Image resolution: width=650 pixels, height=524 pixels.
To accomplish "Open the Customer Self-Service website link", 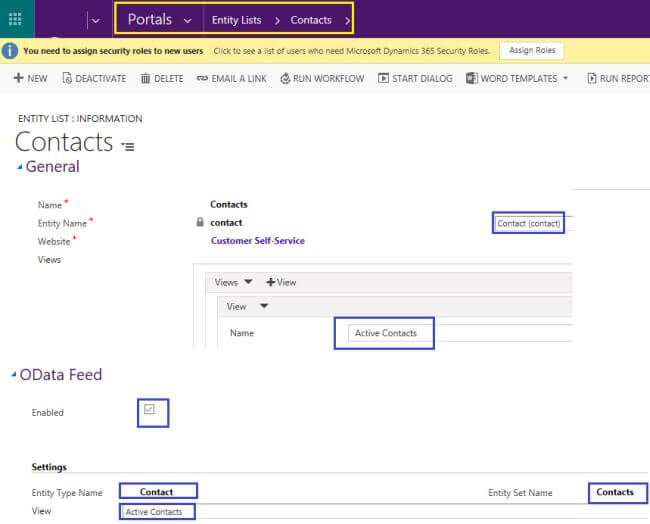I will click(x=258, y=240).
